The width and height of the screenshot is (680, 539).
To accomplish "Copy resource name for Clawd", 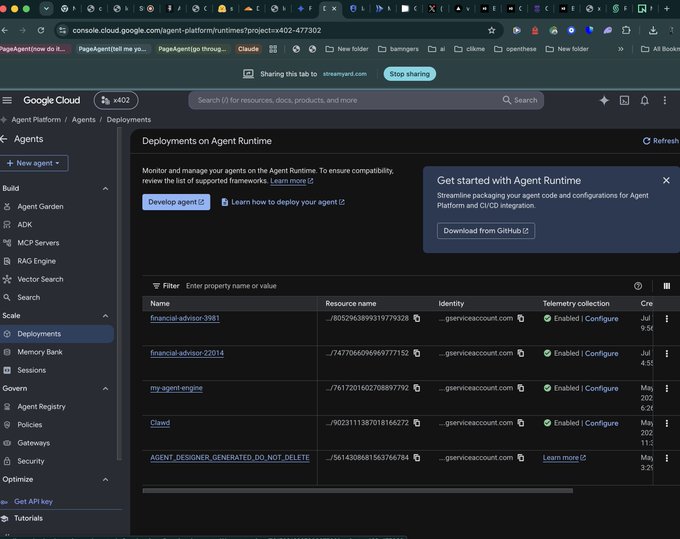I will [417, 422].
